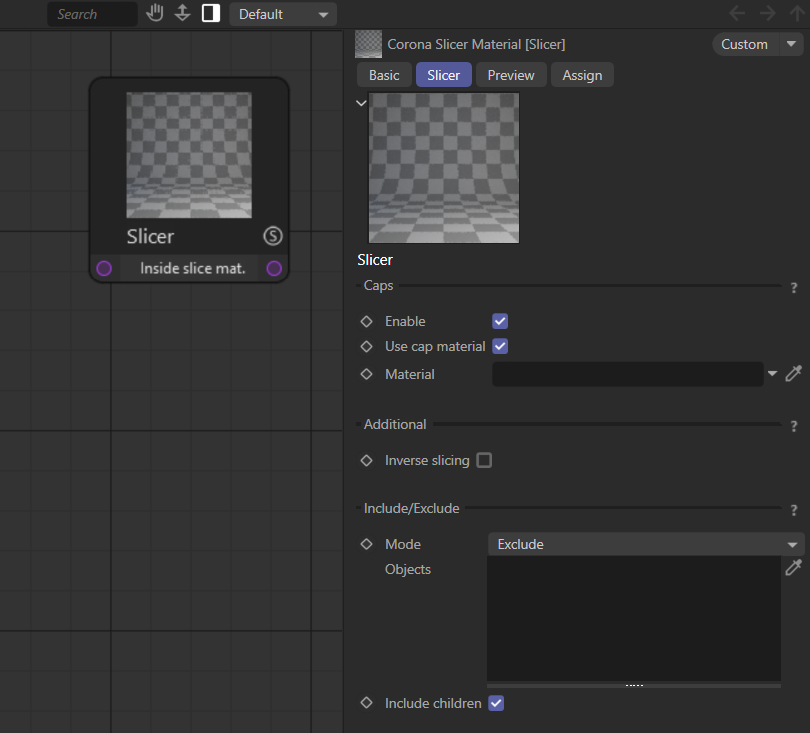Image resolution: width=810 pixels, height=733 pixels.
Task: Click the Objects list eyedropper icon
Action: [x=793, y=568]
